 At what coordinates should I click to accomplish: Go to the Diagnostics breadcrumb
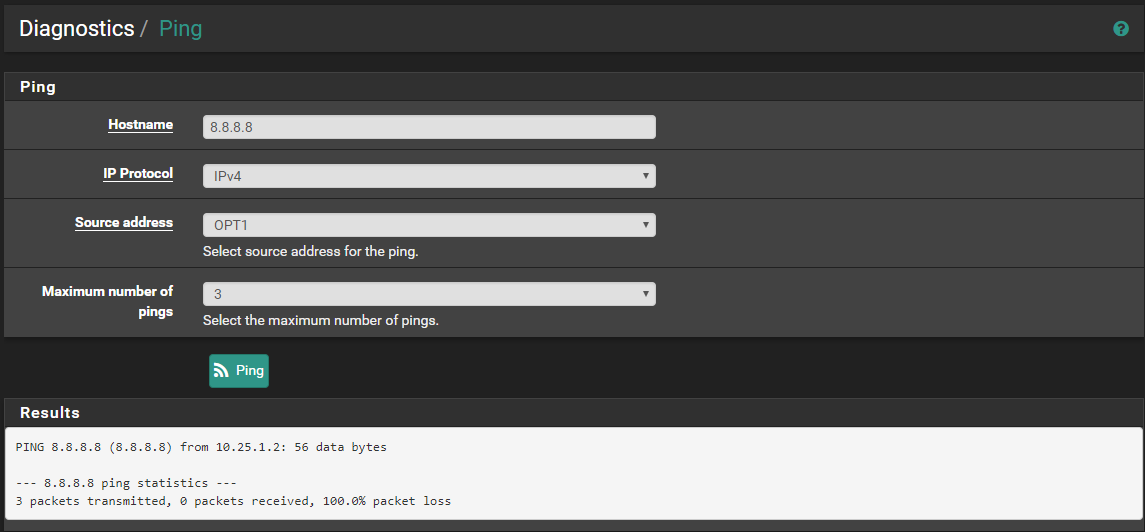(x=77, y=28)
